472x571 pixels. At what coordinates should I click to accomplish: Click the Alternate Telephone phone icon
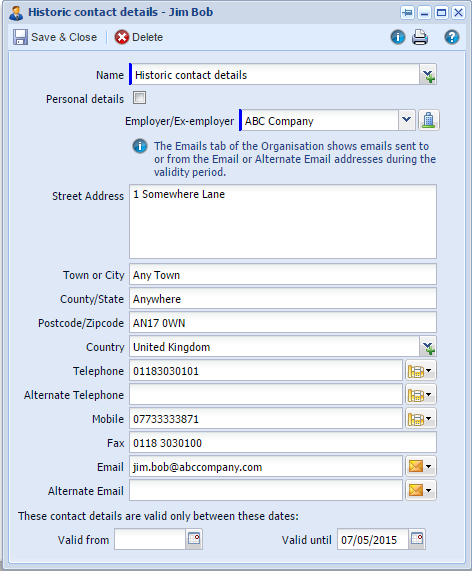[421, 395]
